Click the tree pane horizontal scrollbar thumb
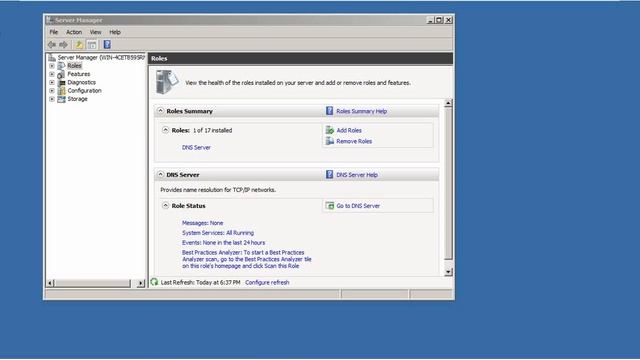Viewport: 640px width, 360px height. click(x=93, y=283)
